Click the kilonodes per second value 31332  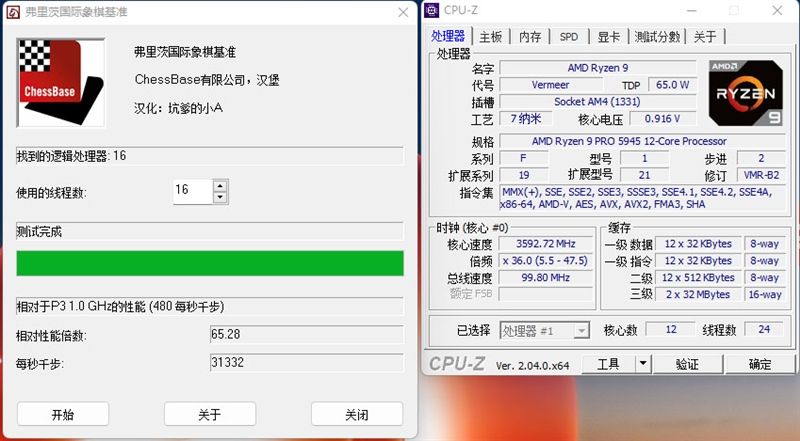(x=306, y=362)
